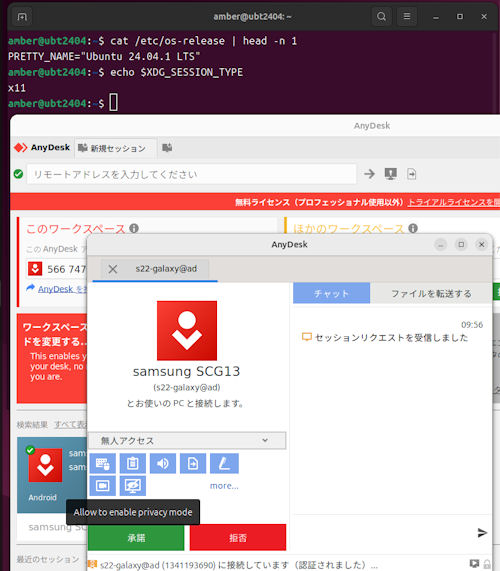The height and width of the screenshot is (571, 500).
Task: Click the remote address input field
Action: click(192, 174)
